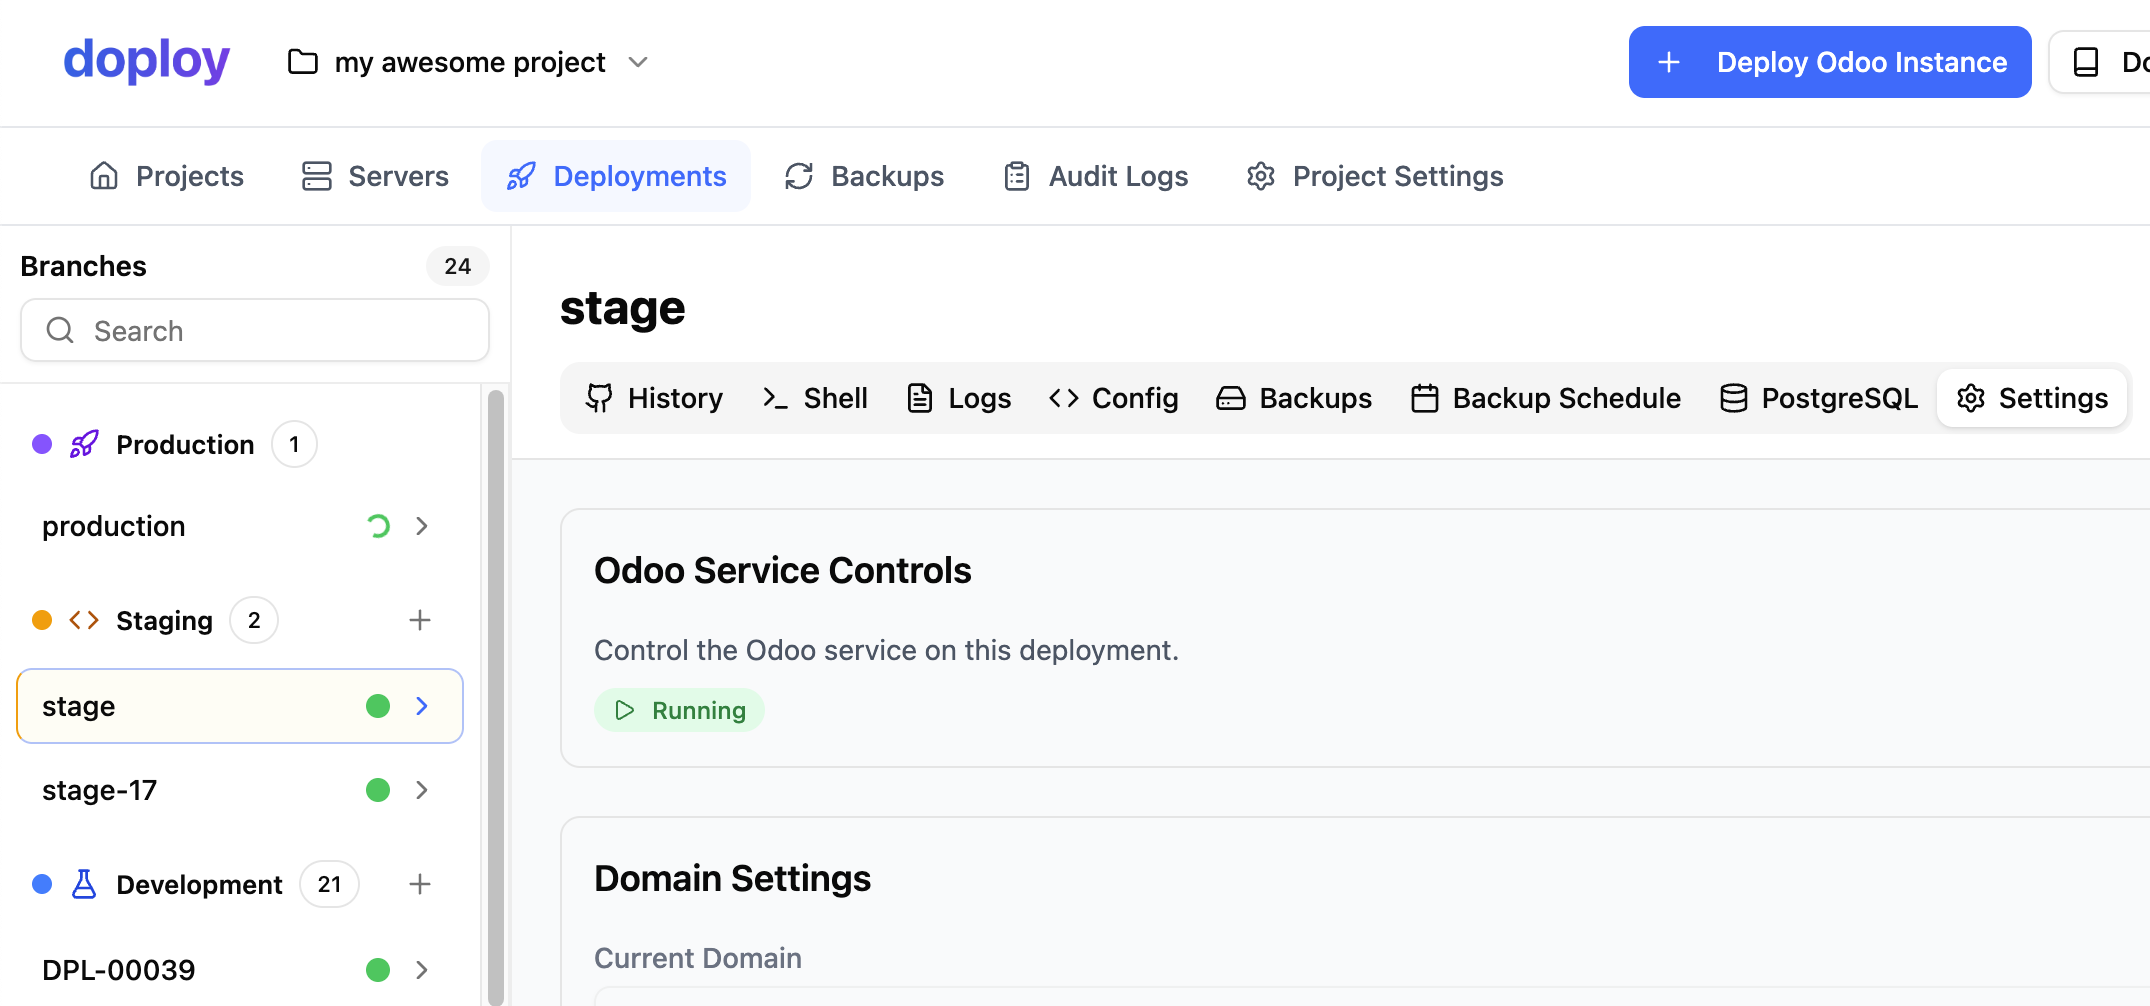Click the Development flask icon

pos(84,884)
